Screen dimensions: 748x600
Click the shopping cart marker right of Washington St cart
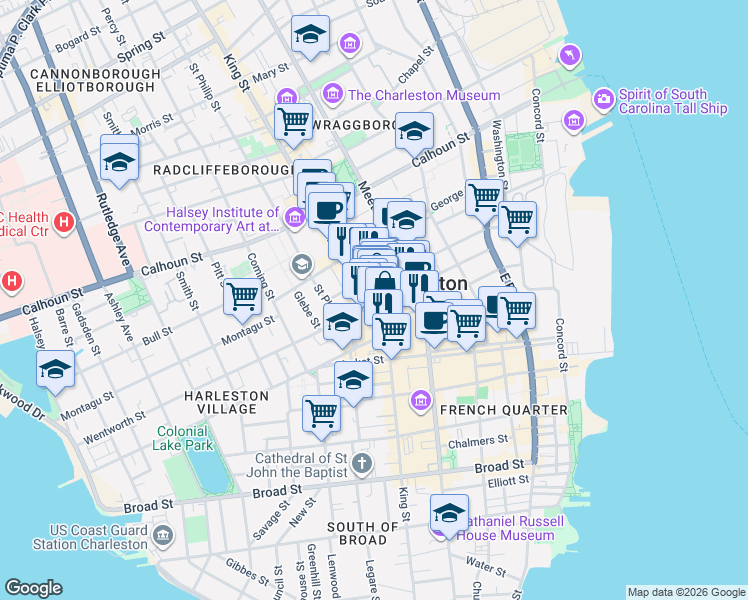517,223
